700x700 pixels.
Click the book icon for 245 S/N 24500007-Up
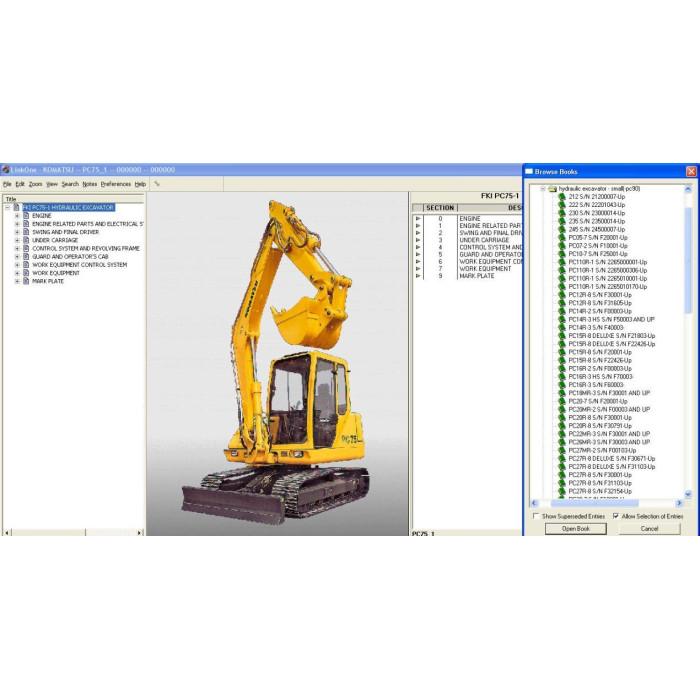click(x=562, y=229)
